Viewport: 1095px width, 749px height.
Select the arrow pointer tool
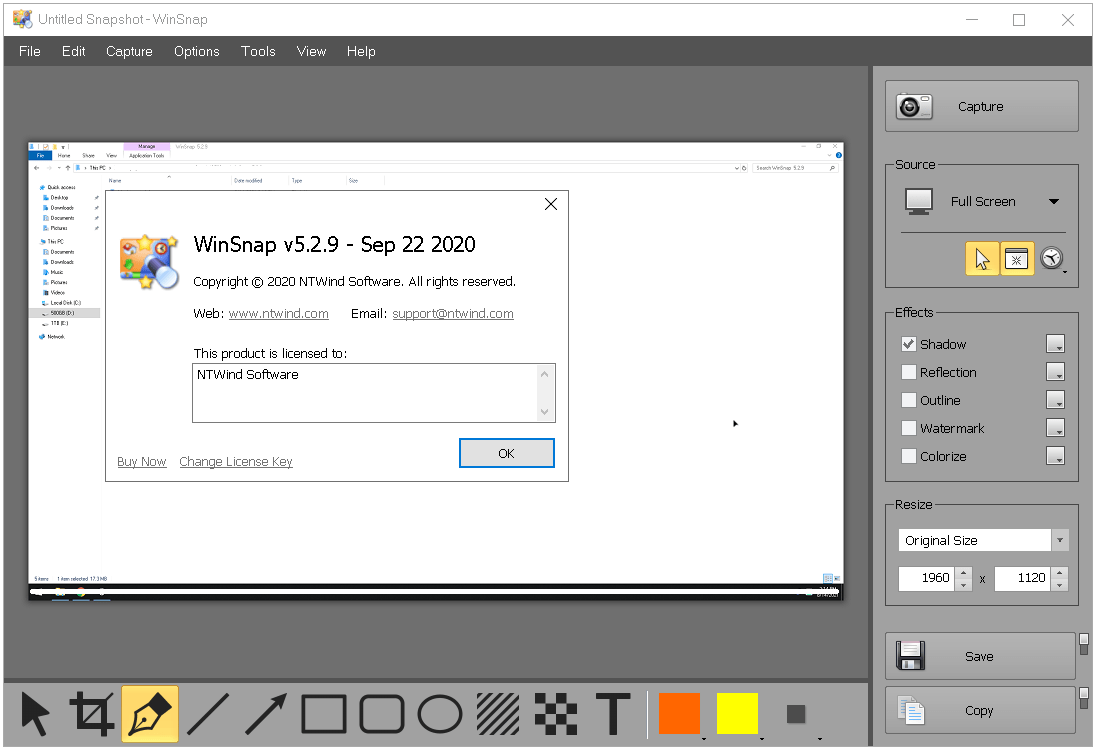click(34, 713)
